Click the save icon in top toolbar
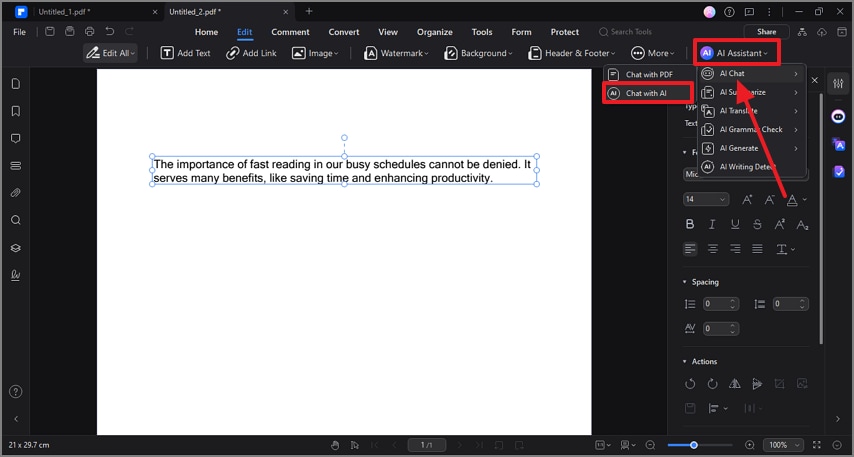 point(50,32)
